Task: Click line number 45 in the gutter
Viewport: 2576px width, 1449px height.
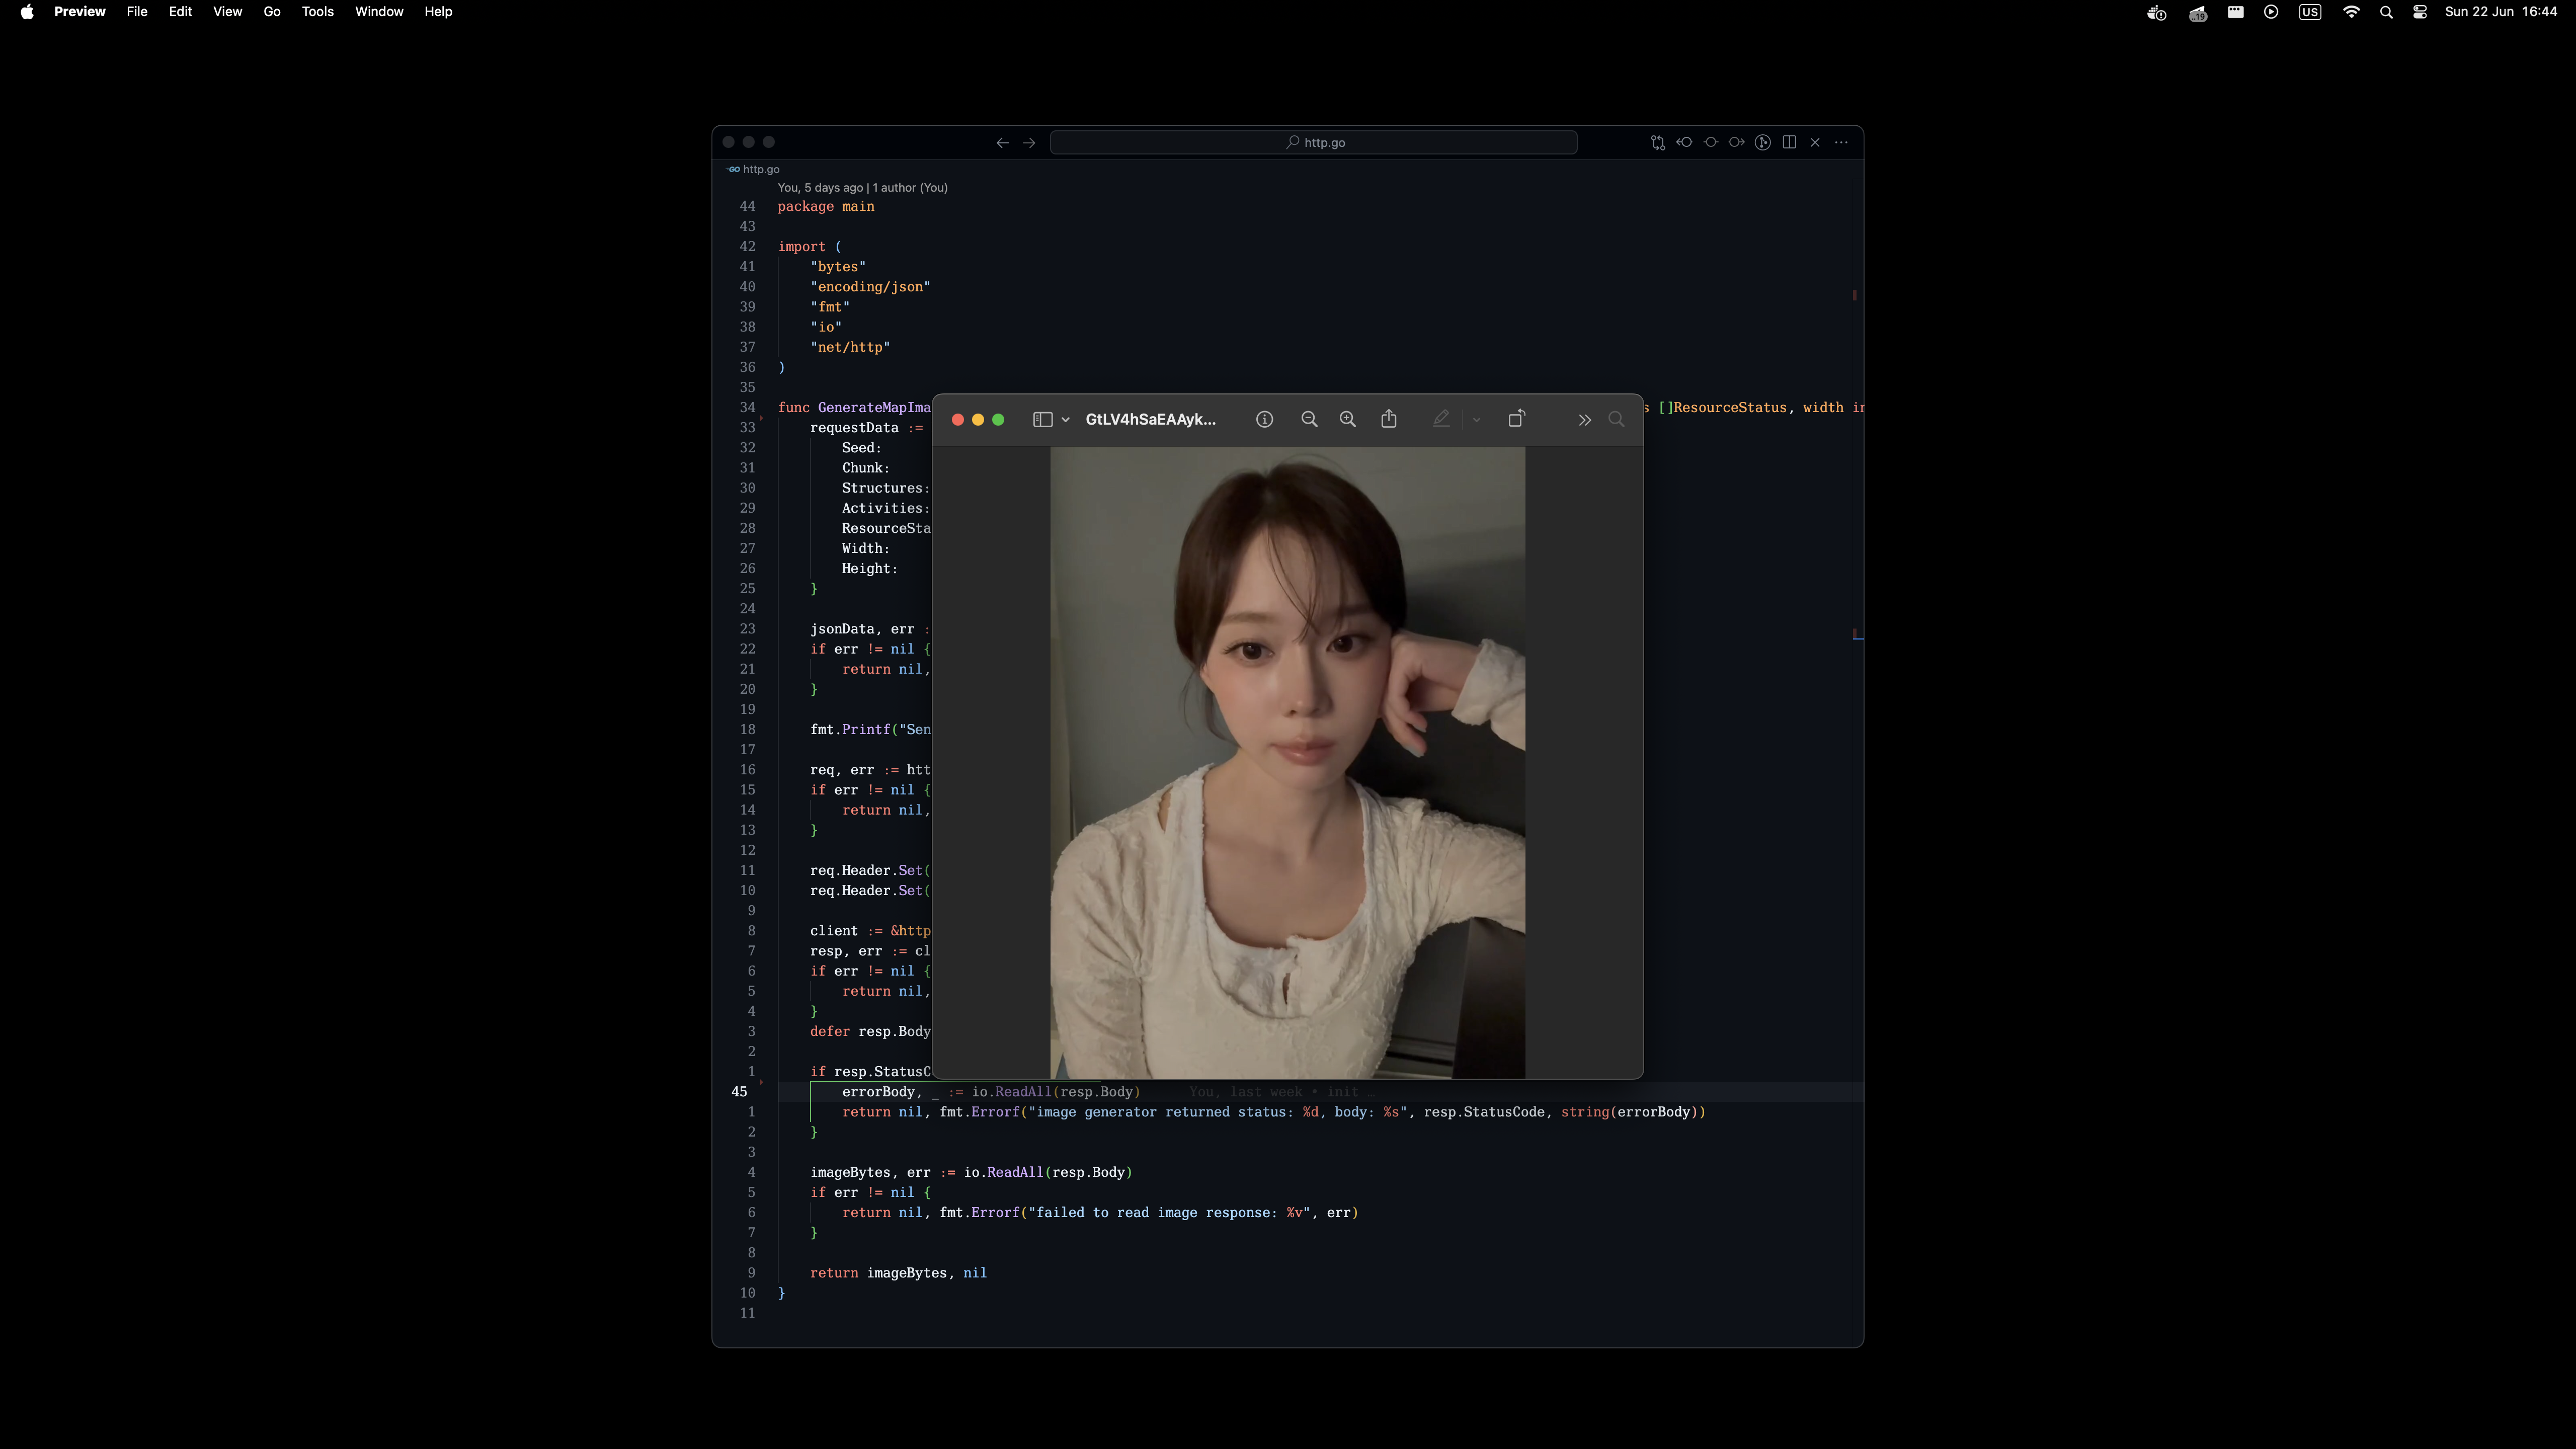Action: click(x=739, y=1092)
